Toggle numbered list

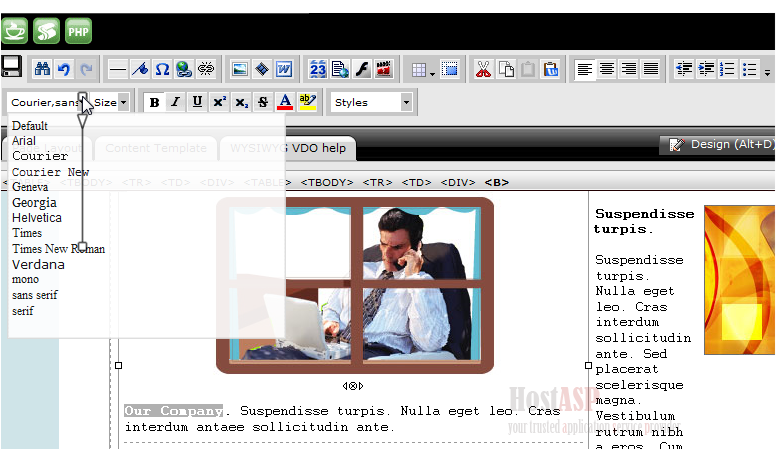pyautogui.click(x=728, y=69)
